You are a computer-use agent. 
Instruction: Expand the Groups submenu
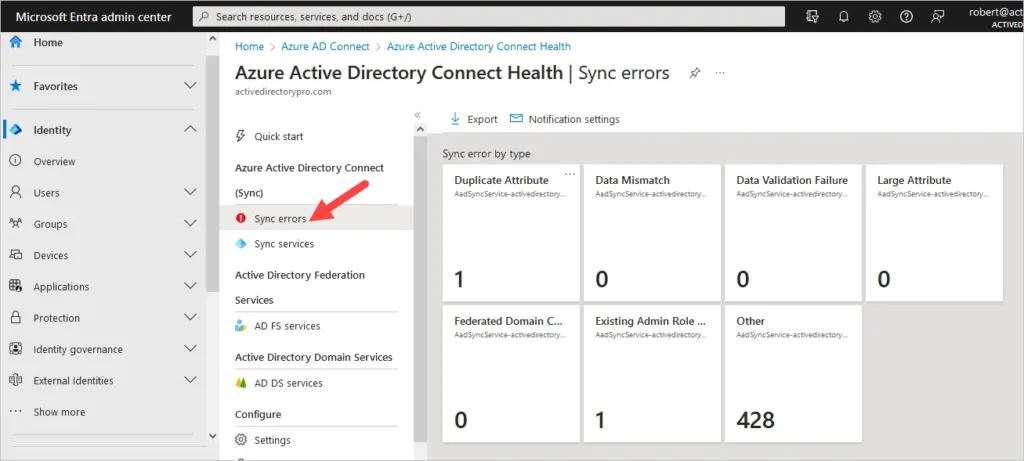(190, 223)
